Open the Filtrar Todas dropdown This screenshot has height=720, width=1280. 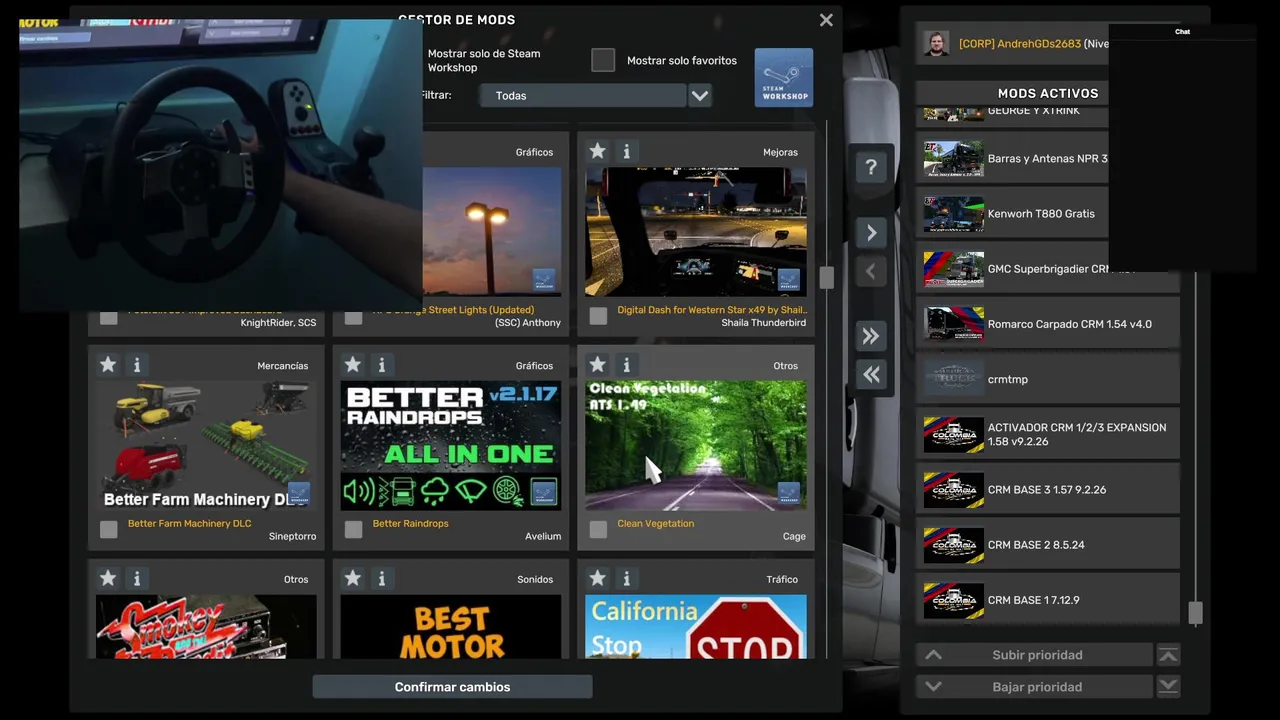(x=582, y=95)
